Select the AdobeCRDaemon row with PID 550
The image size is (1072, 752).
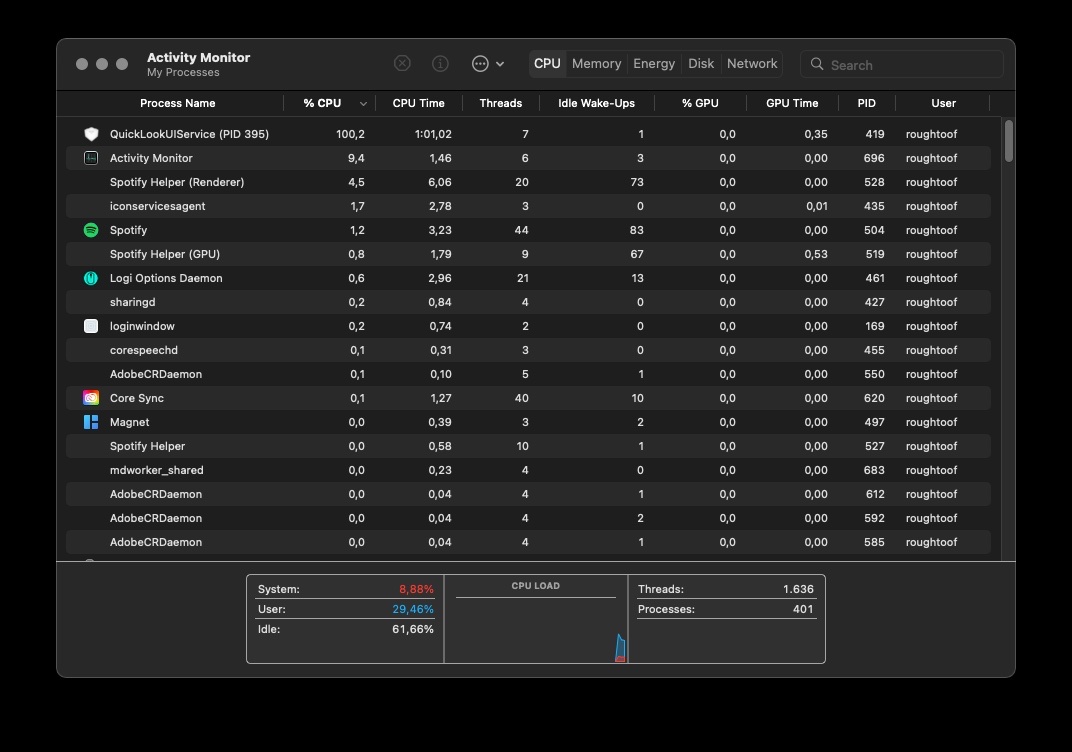click(528, 374)
